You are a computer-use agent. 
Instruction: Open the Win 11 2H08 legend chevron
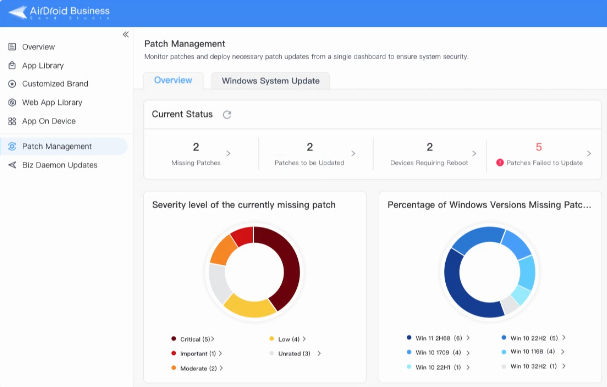coord(468,338)
